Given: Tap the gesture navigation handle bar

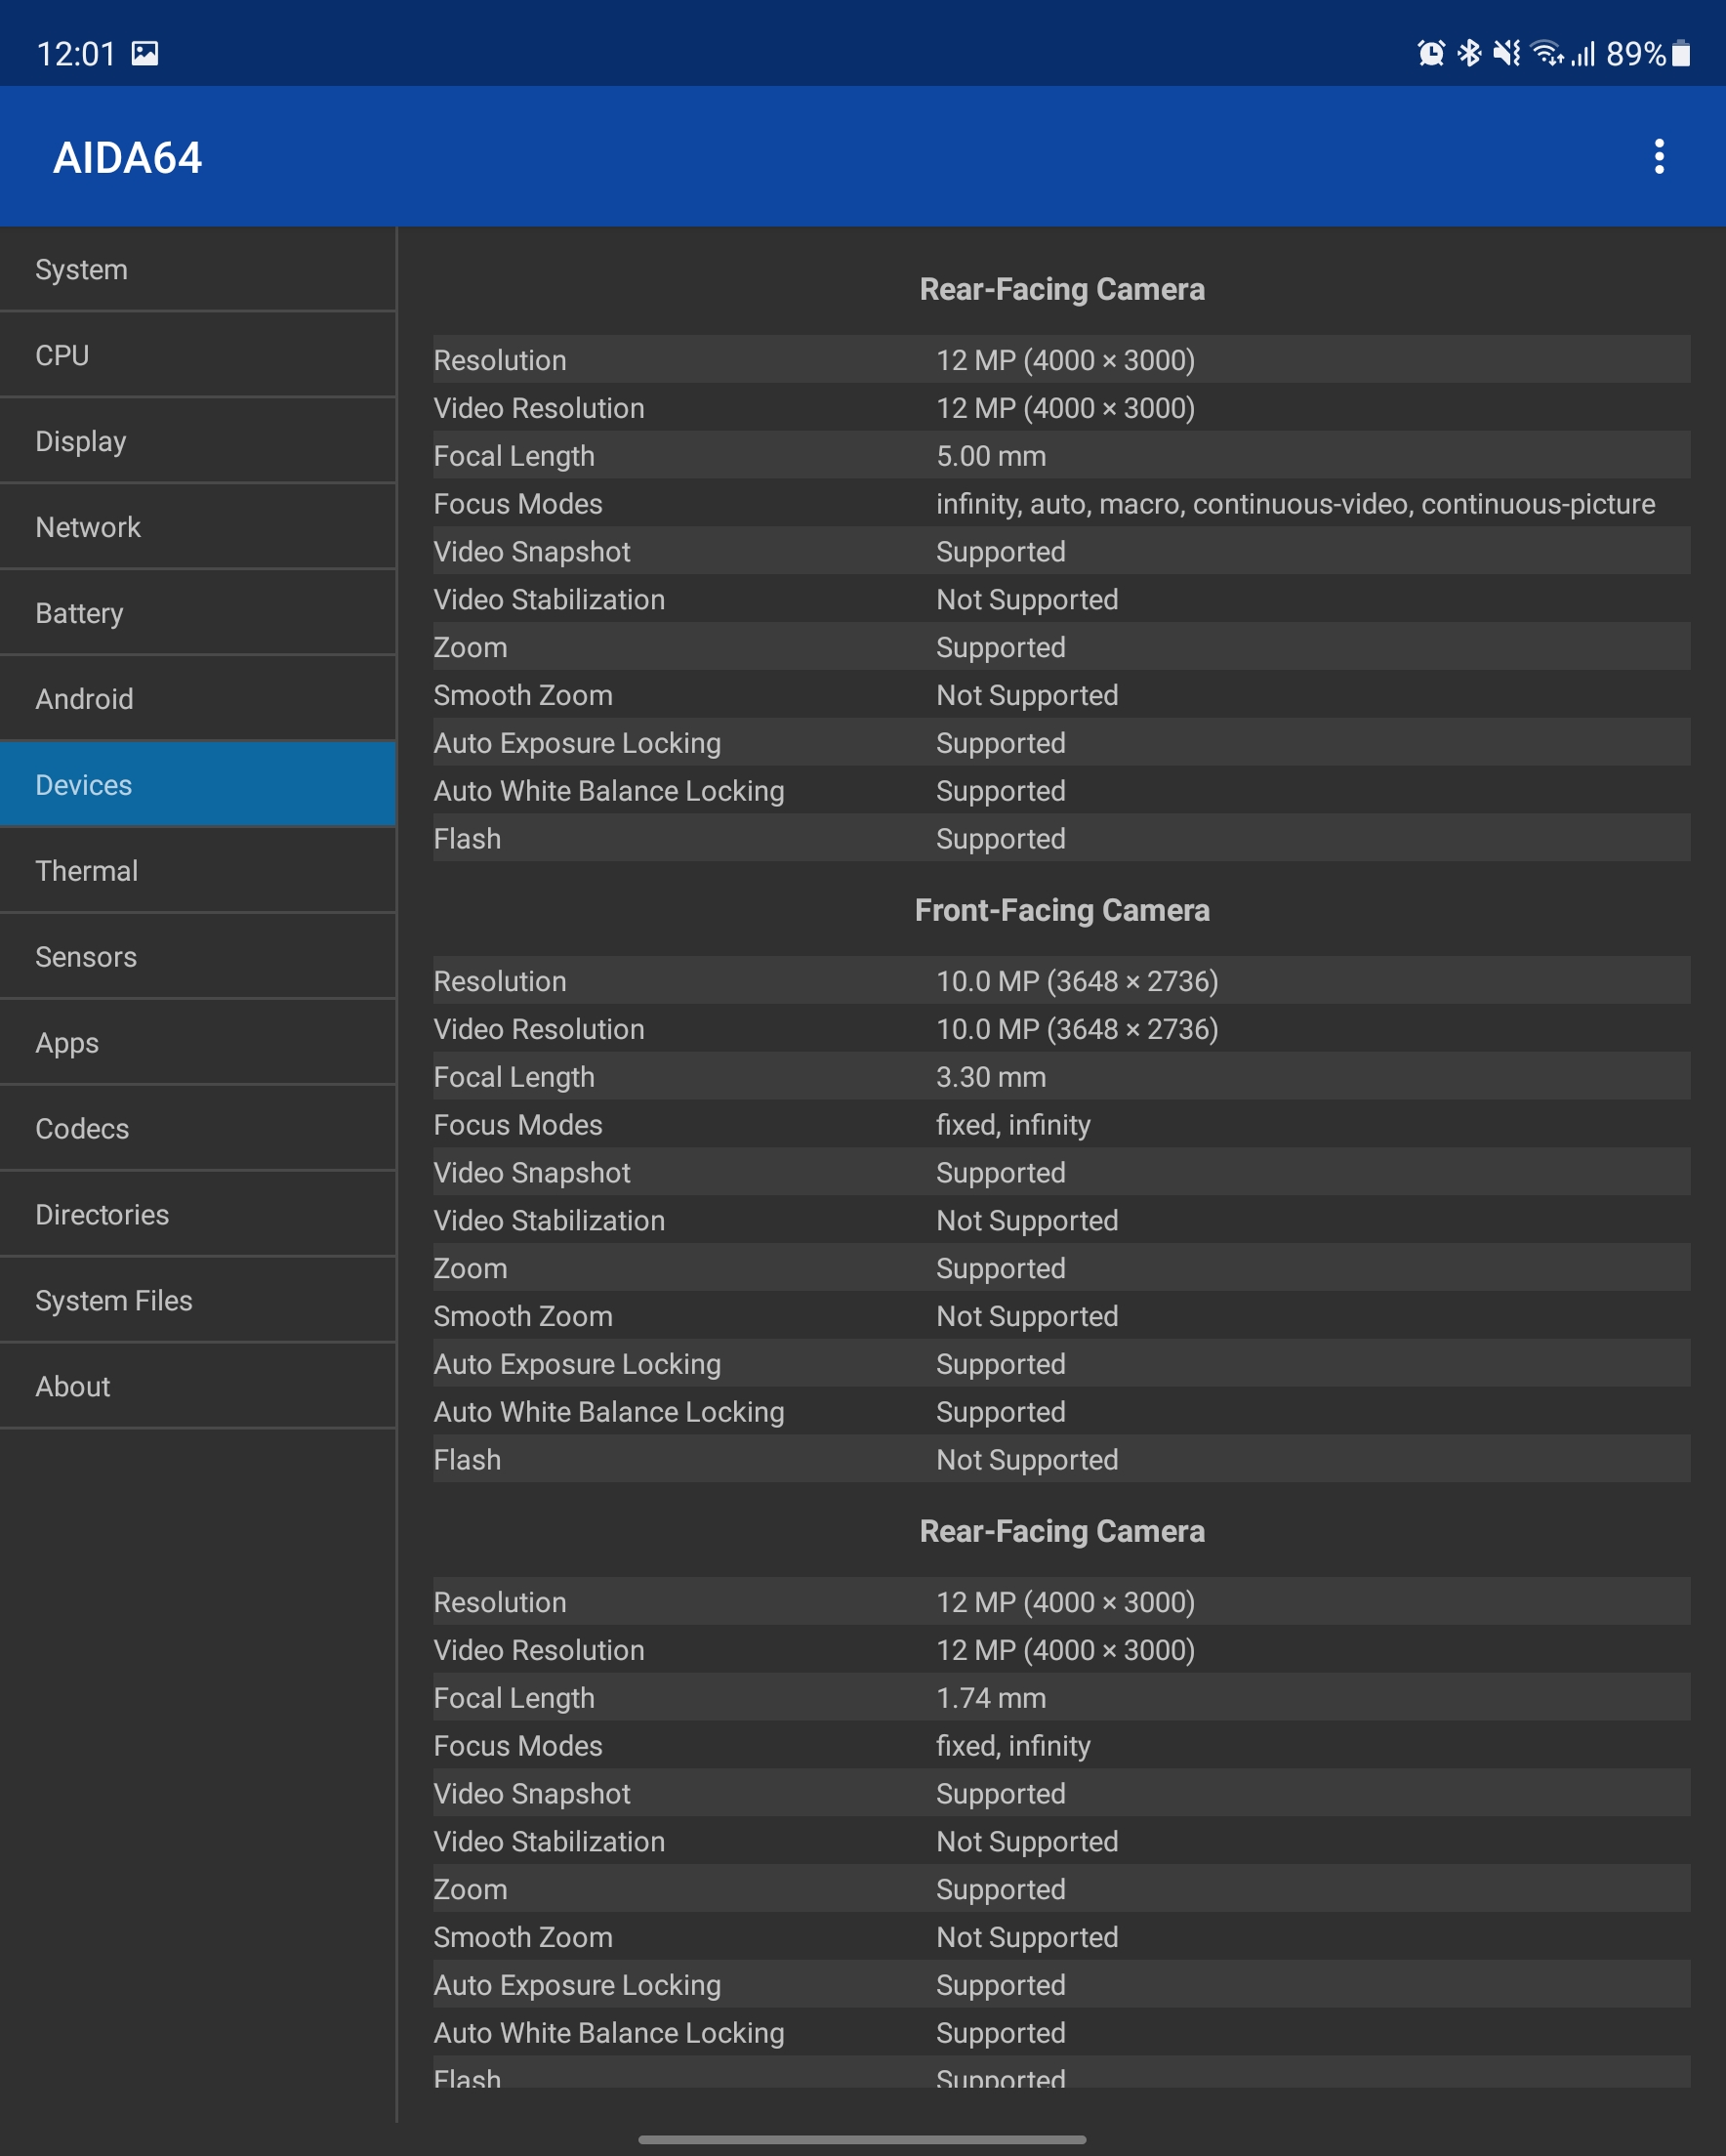Looking at the screenshot, I should coord(862,2140).
